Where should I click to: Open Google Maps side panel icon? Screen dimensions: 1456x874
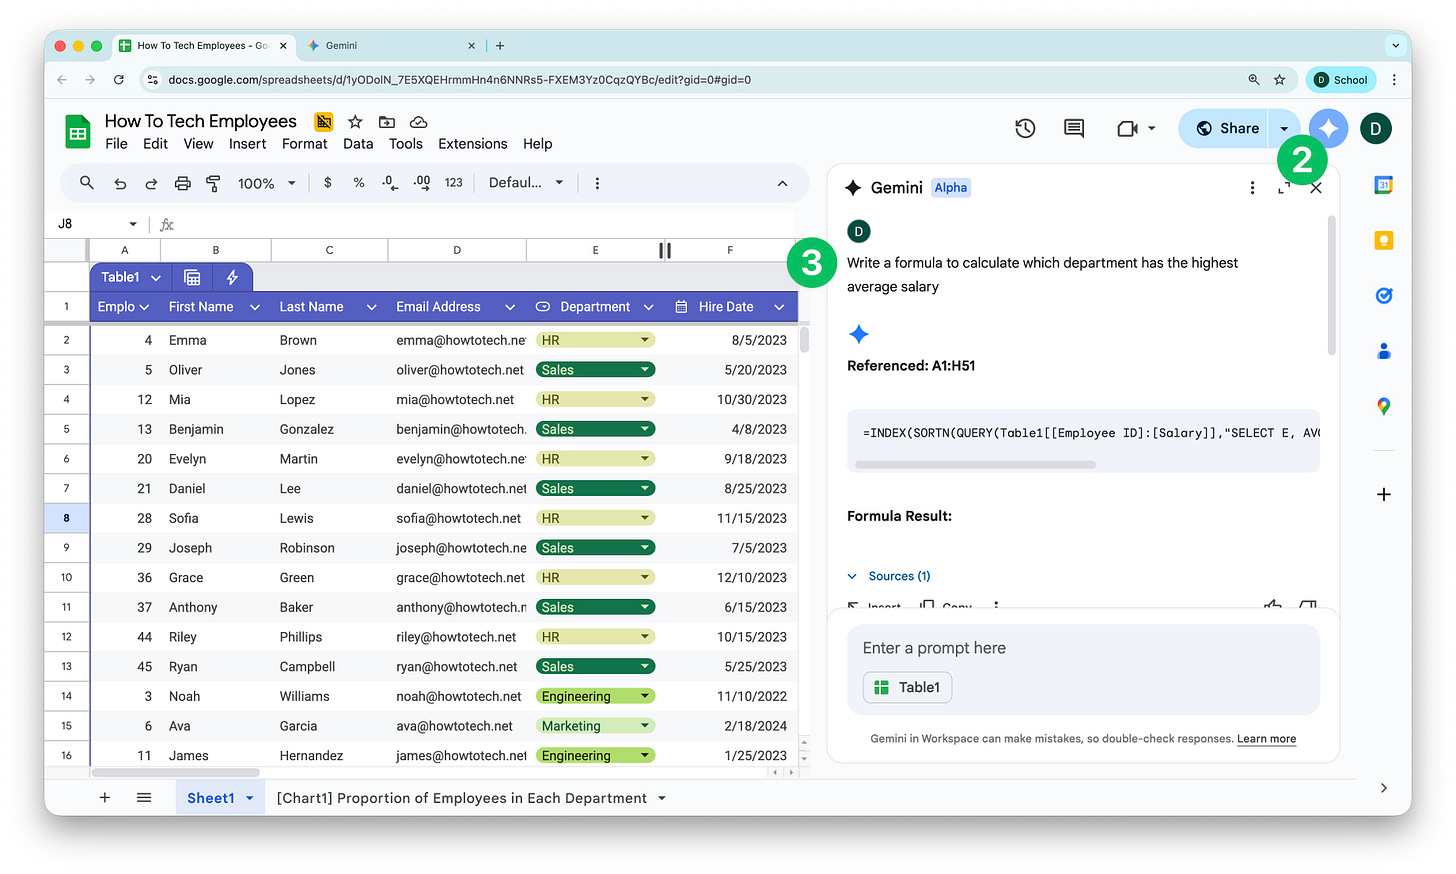pyautogui.click(x=1384, y=406)
